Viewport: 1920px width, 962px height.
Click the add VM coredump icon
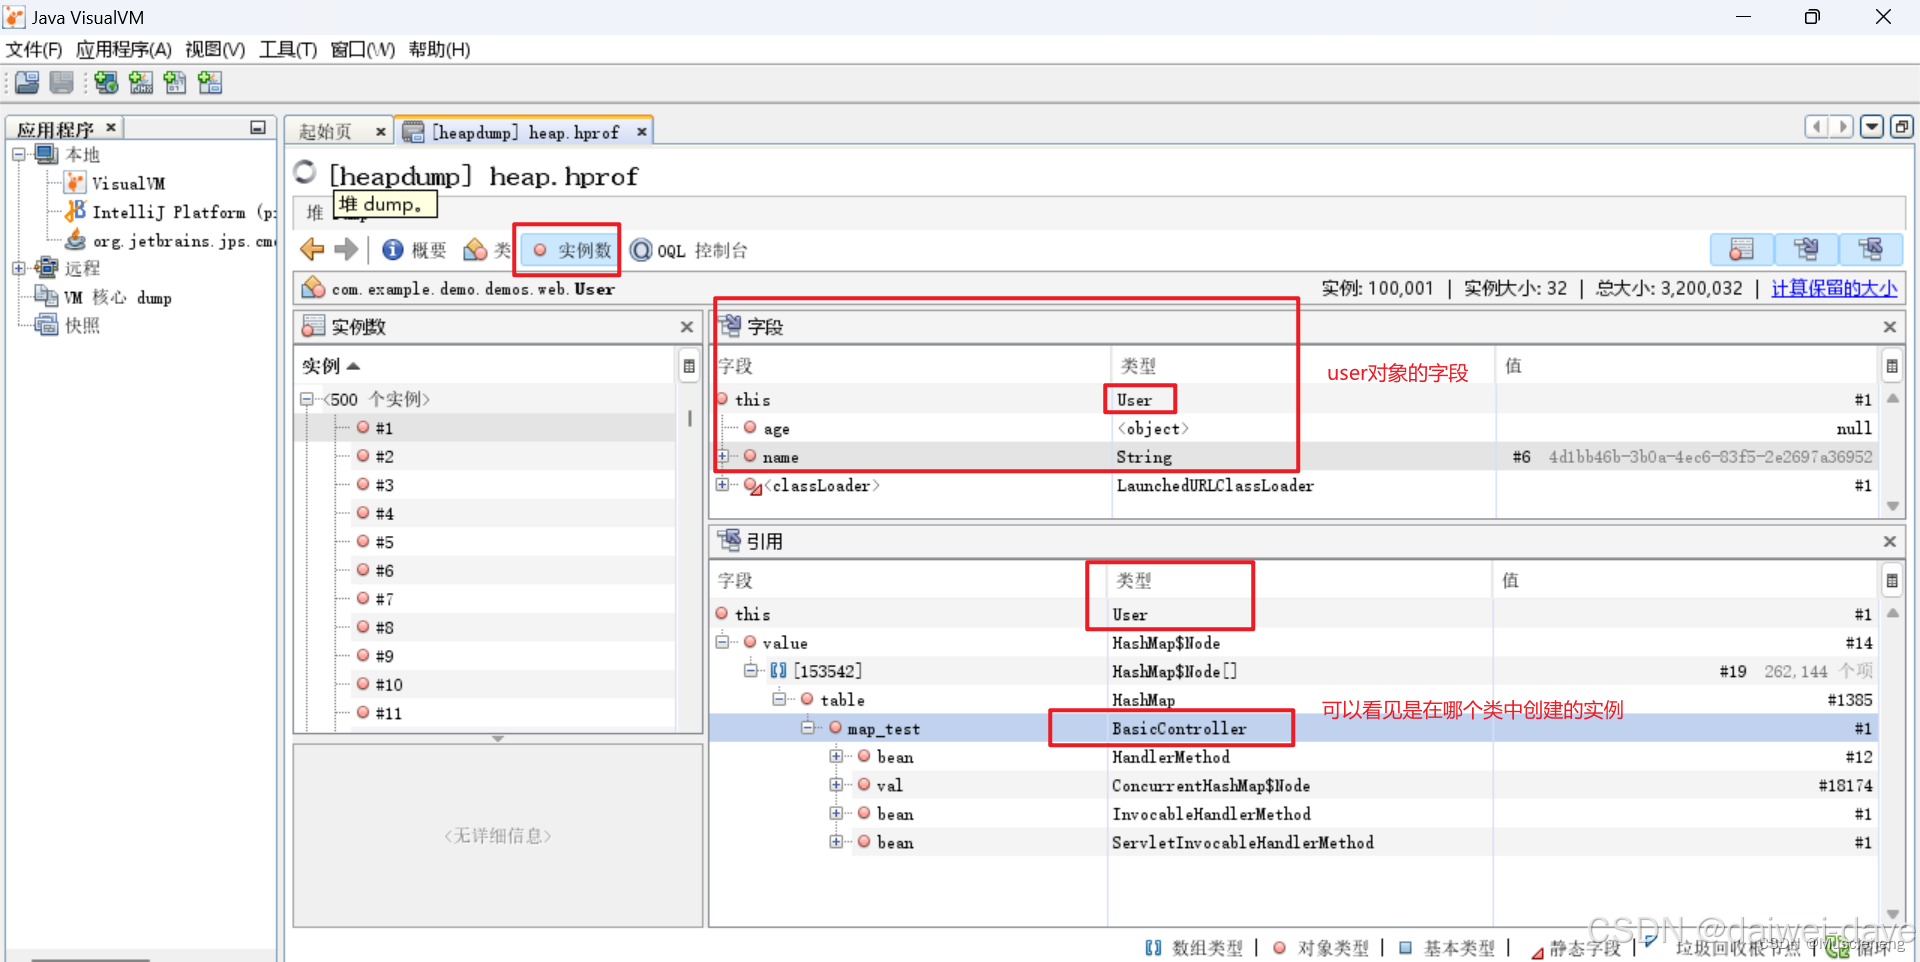pyautogui.click(x=175, y=83)
